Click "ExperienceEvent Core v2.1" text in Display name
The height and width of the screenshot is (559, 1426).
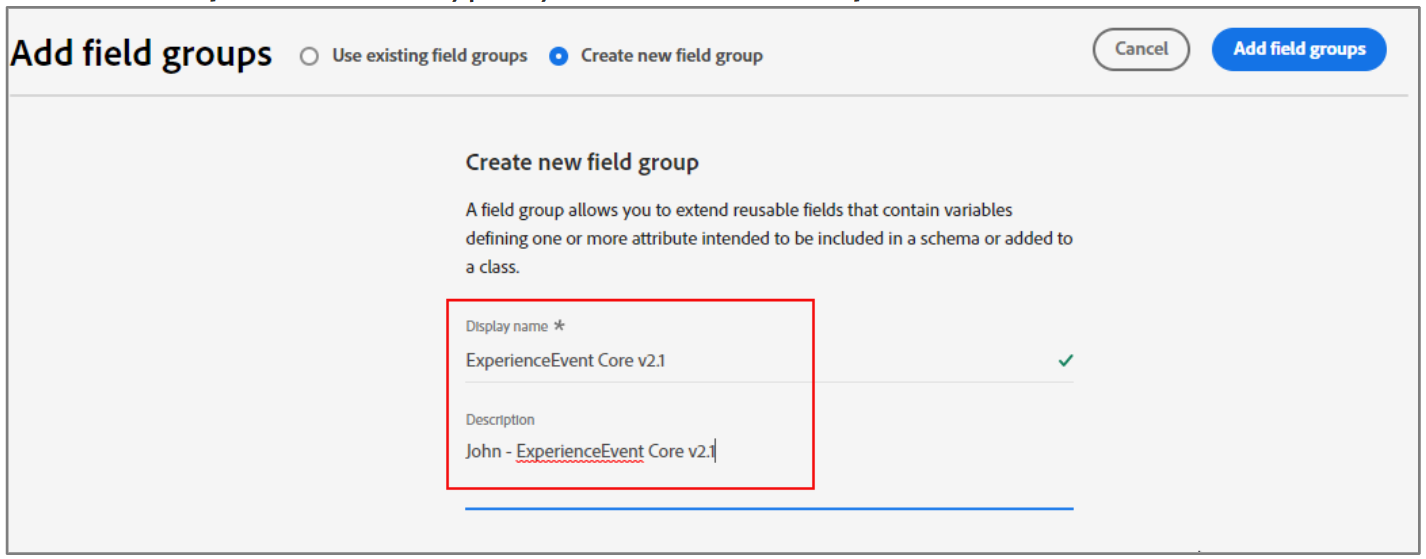(x=565, y=361)
